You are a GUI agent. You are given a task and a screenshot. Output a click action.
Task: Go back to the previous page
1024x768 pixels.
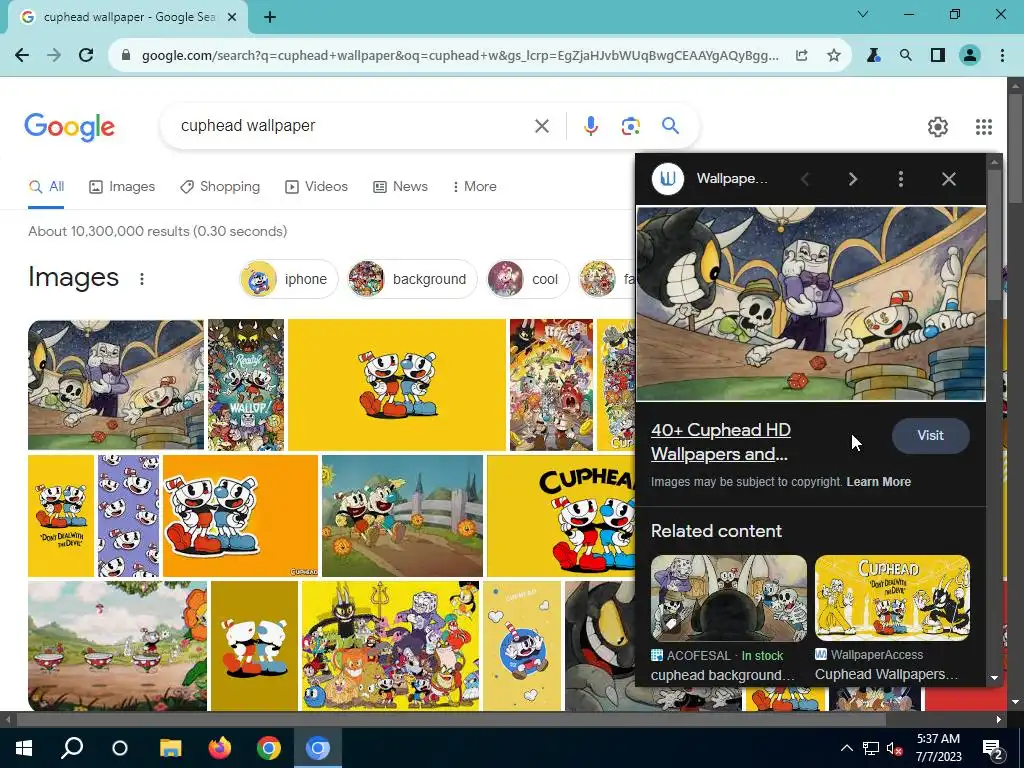pos(22,56)
